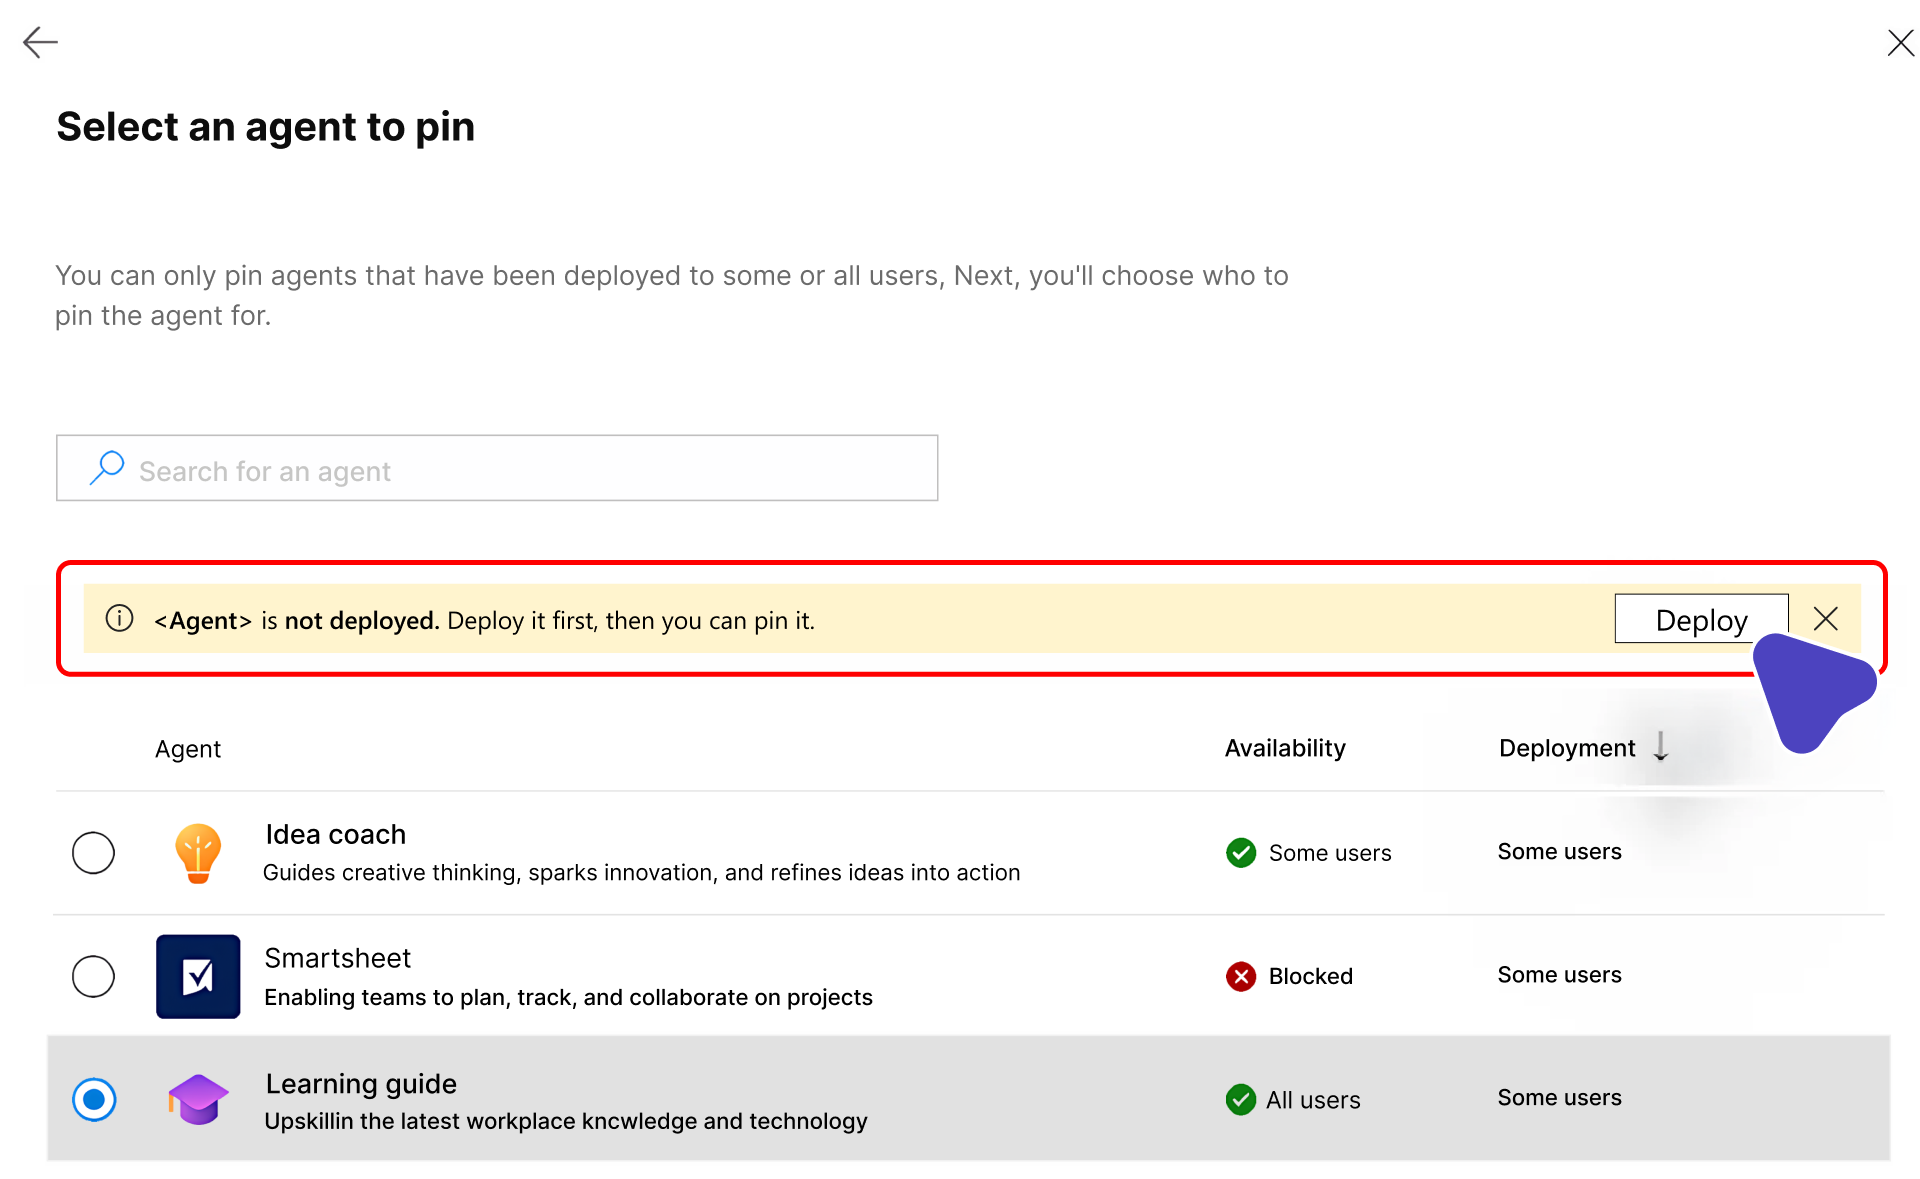Select the Idea coach radio button
1920x1179 pixels.
[x=93, y=853]
